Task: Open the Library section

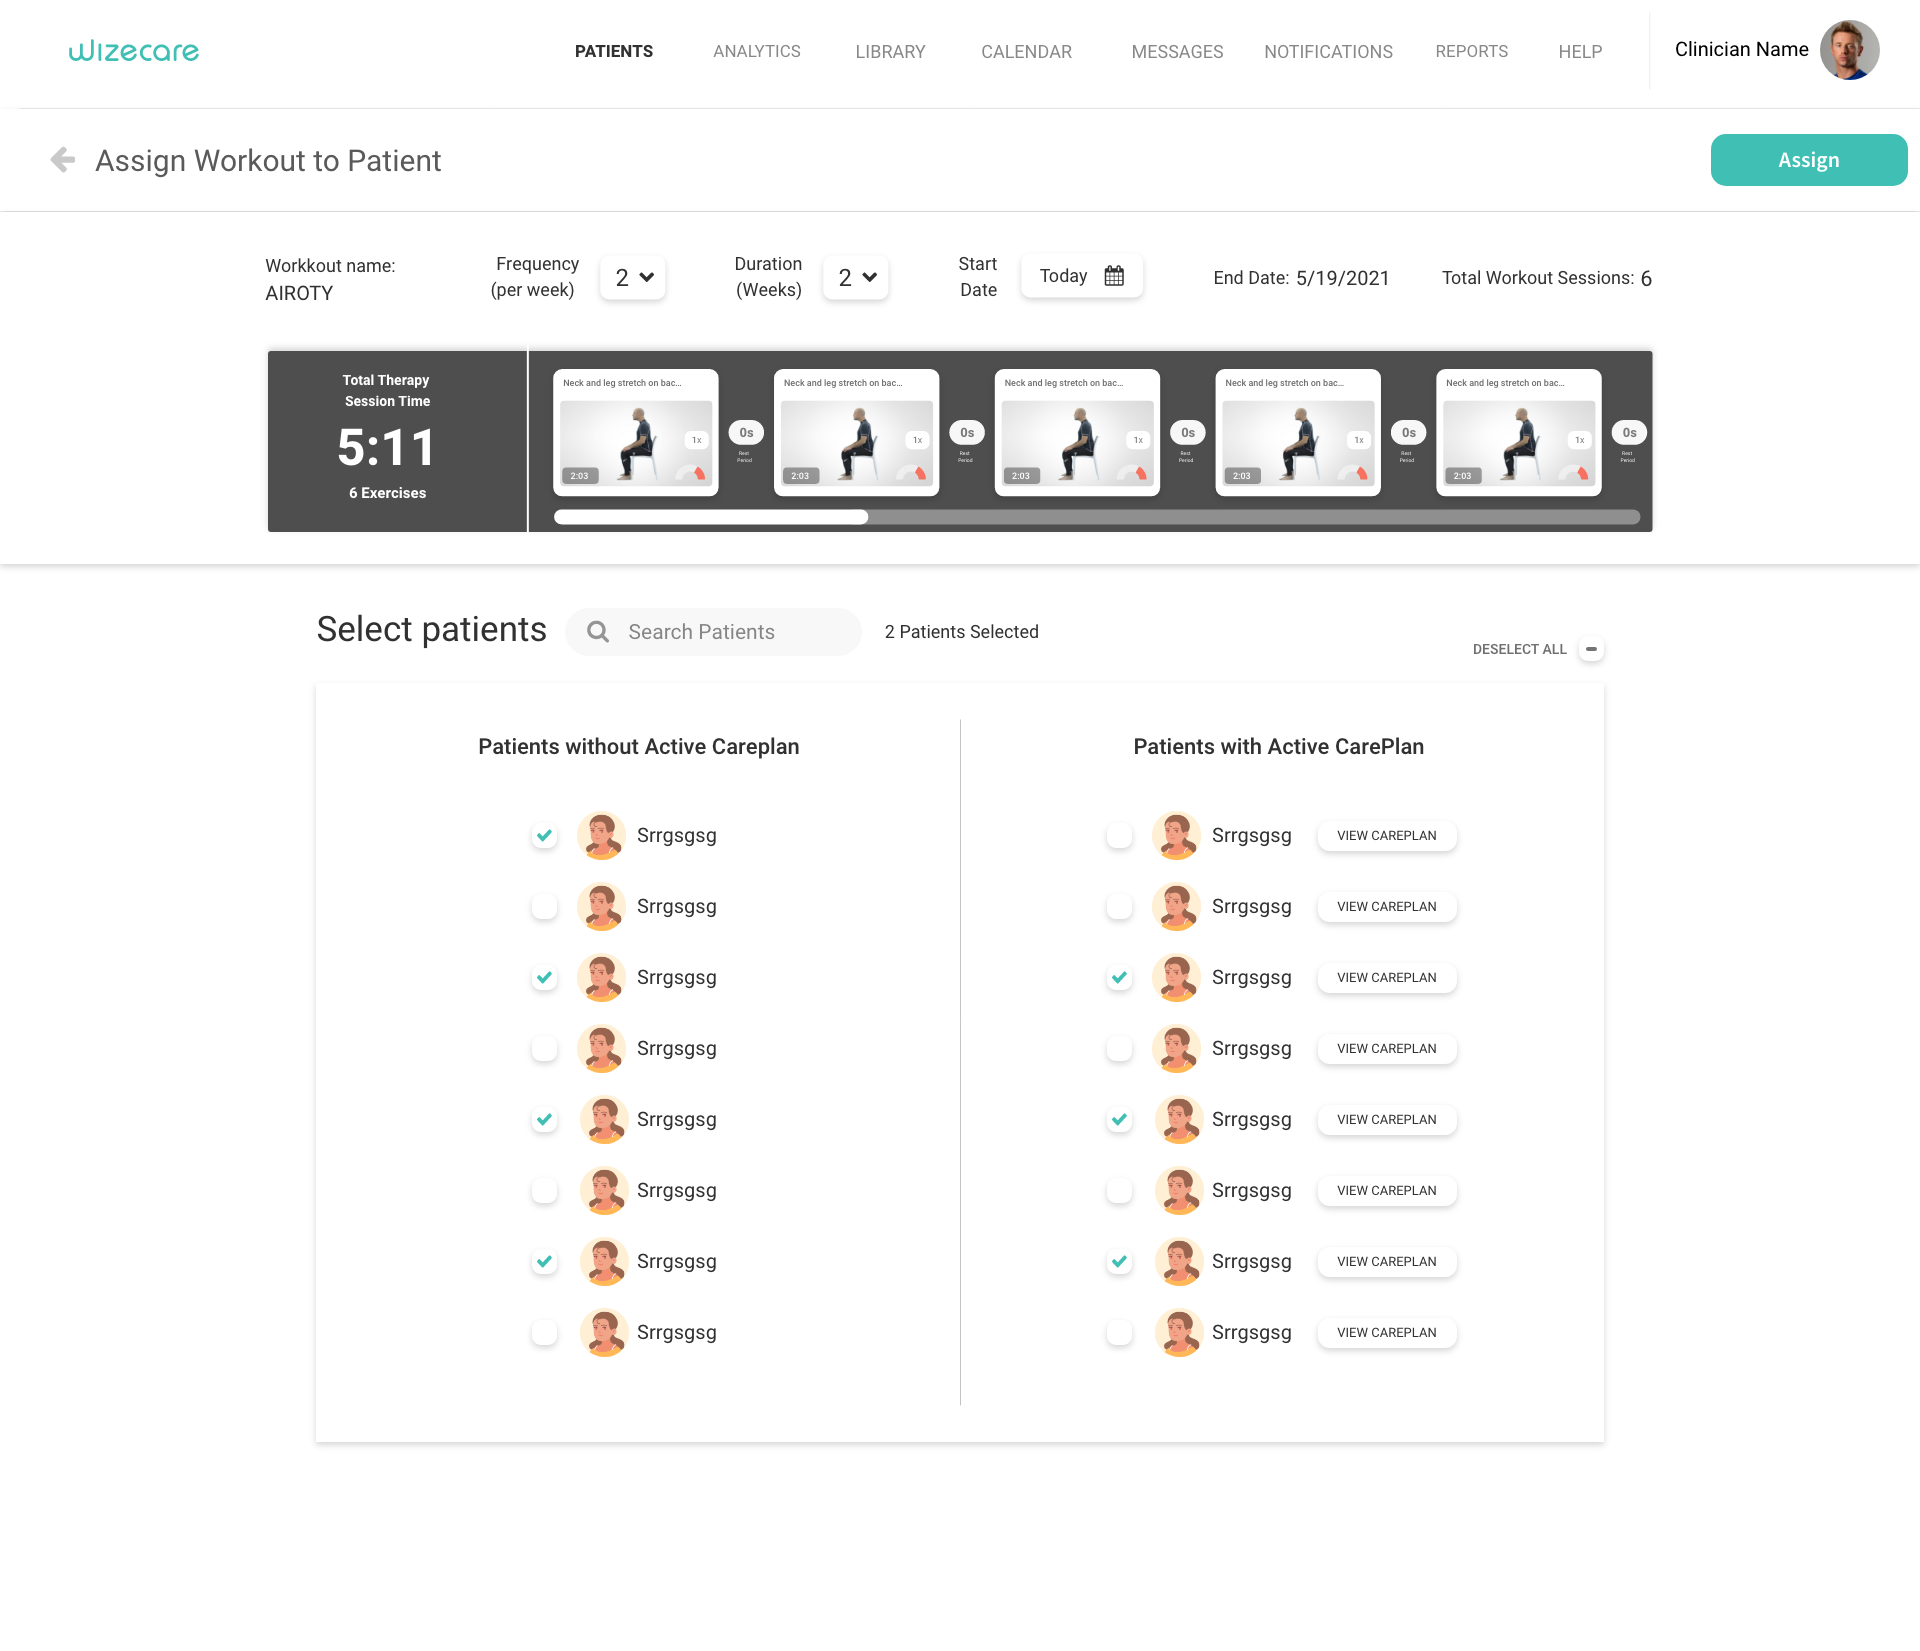Action: (x=890, y=51)
